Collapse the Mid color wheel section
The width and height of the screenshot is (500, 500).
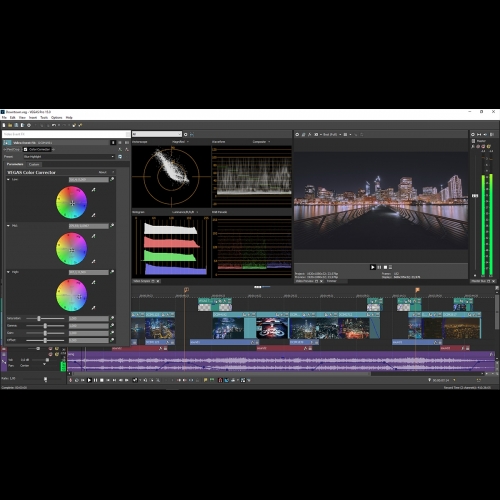(x=8, y=226)
